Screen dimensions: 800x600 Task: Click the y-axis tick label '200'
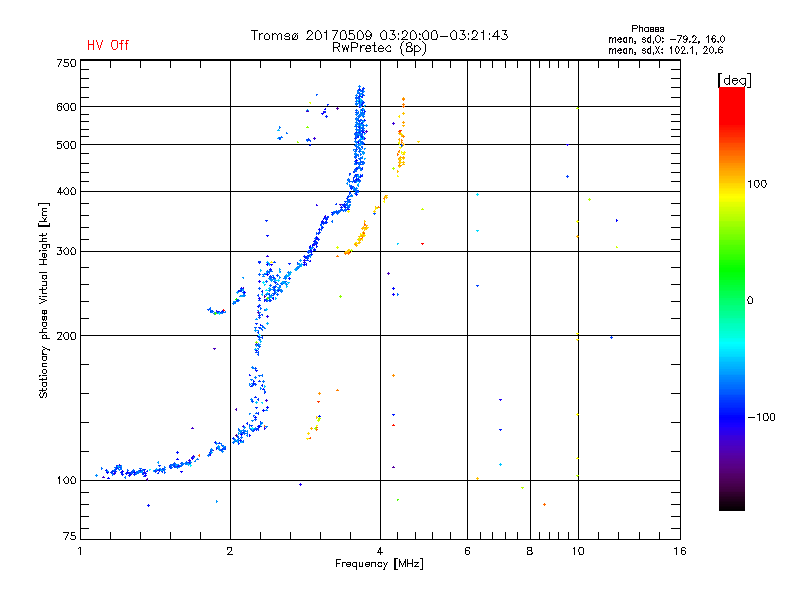tap(66, 336)
